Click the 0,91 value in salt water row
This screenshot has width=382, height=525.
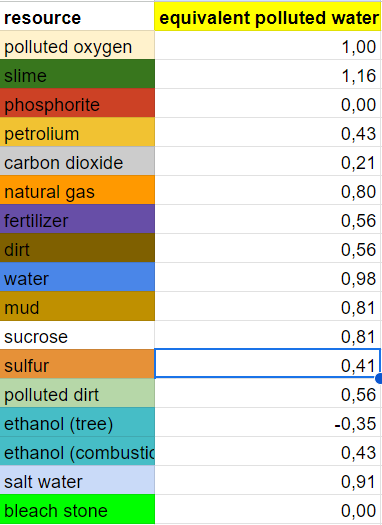pos(268,480)
